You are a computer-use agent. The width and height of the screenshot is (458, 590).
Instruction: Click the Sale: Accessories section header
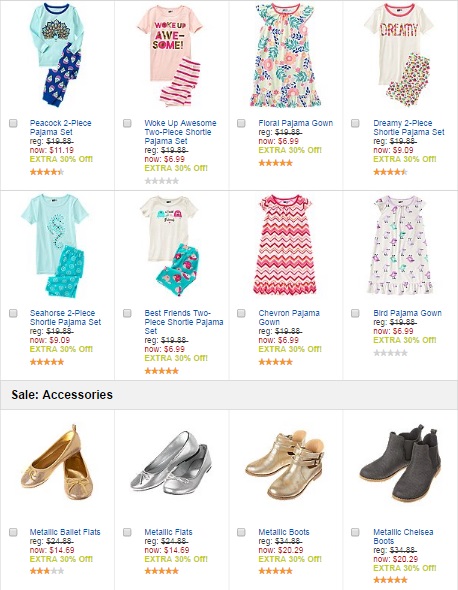(62, 394)
